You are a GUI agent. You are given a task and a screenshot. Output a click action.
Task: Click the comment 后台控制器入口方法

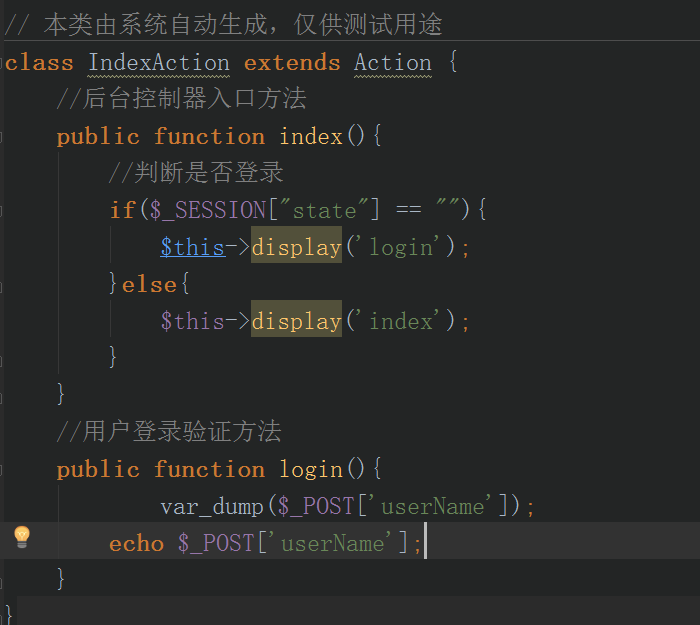[x=182, y=99]
